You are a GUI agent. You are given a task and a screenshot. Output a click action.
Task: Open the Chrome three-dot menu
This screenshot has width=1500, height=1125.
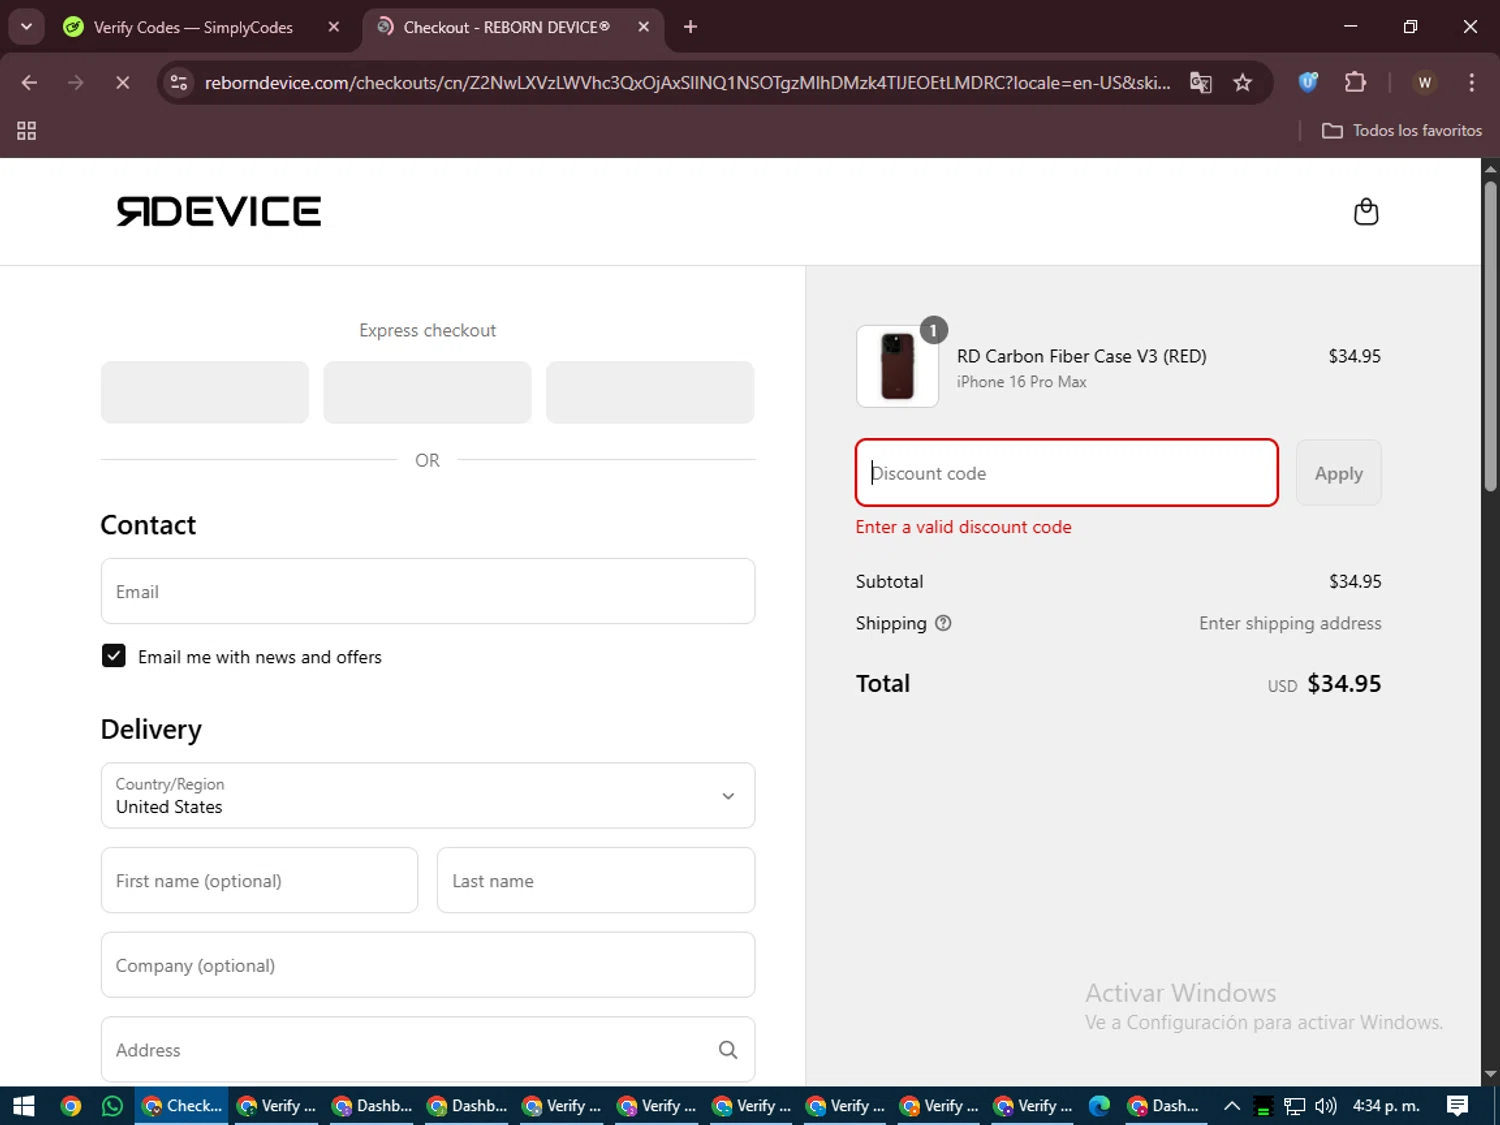[x=1471, y=83]
